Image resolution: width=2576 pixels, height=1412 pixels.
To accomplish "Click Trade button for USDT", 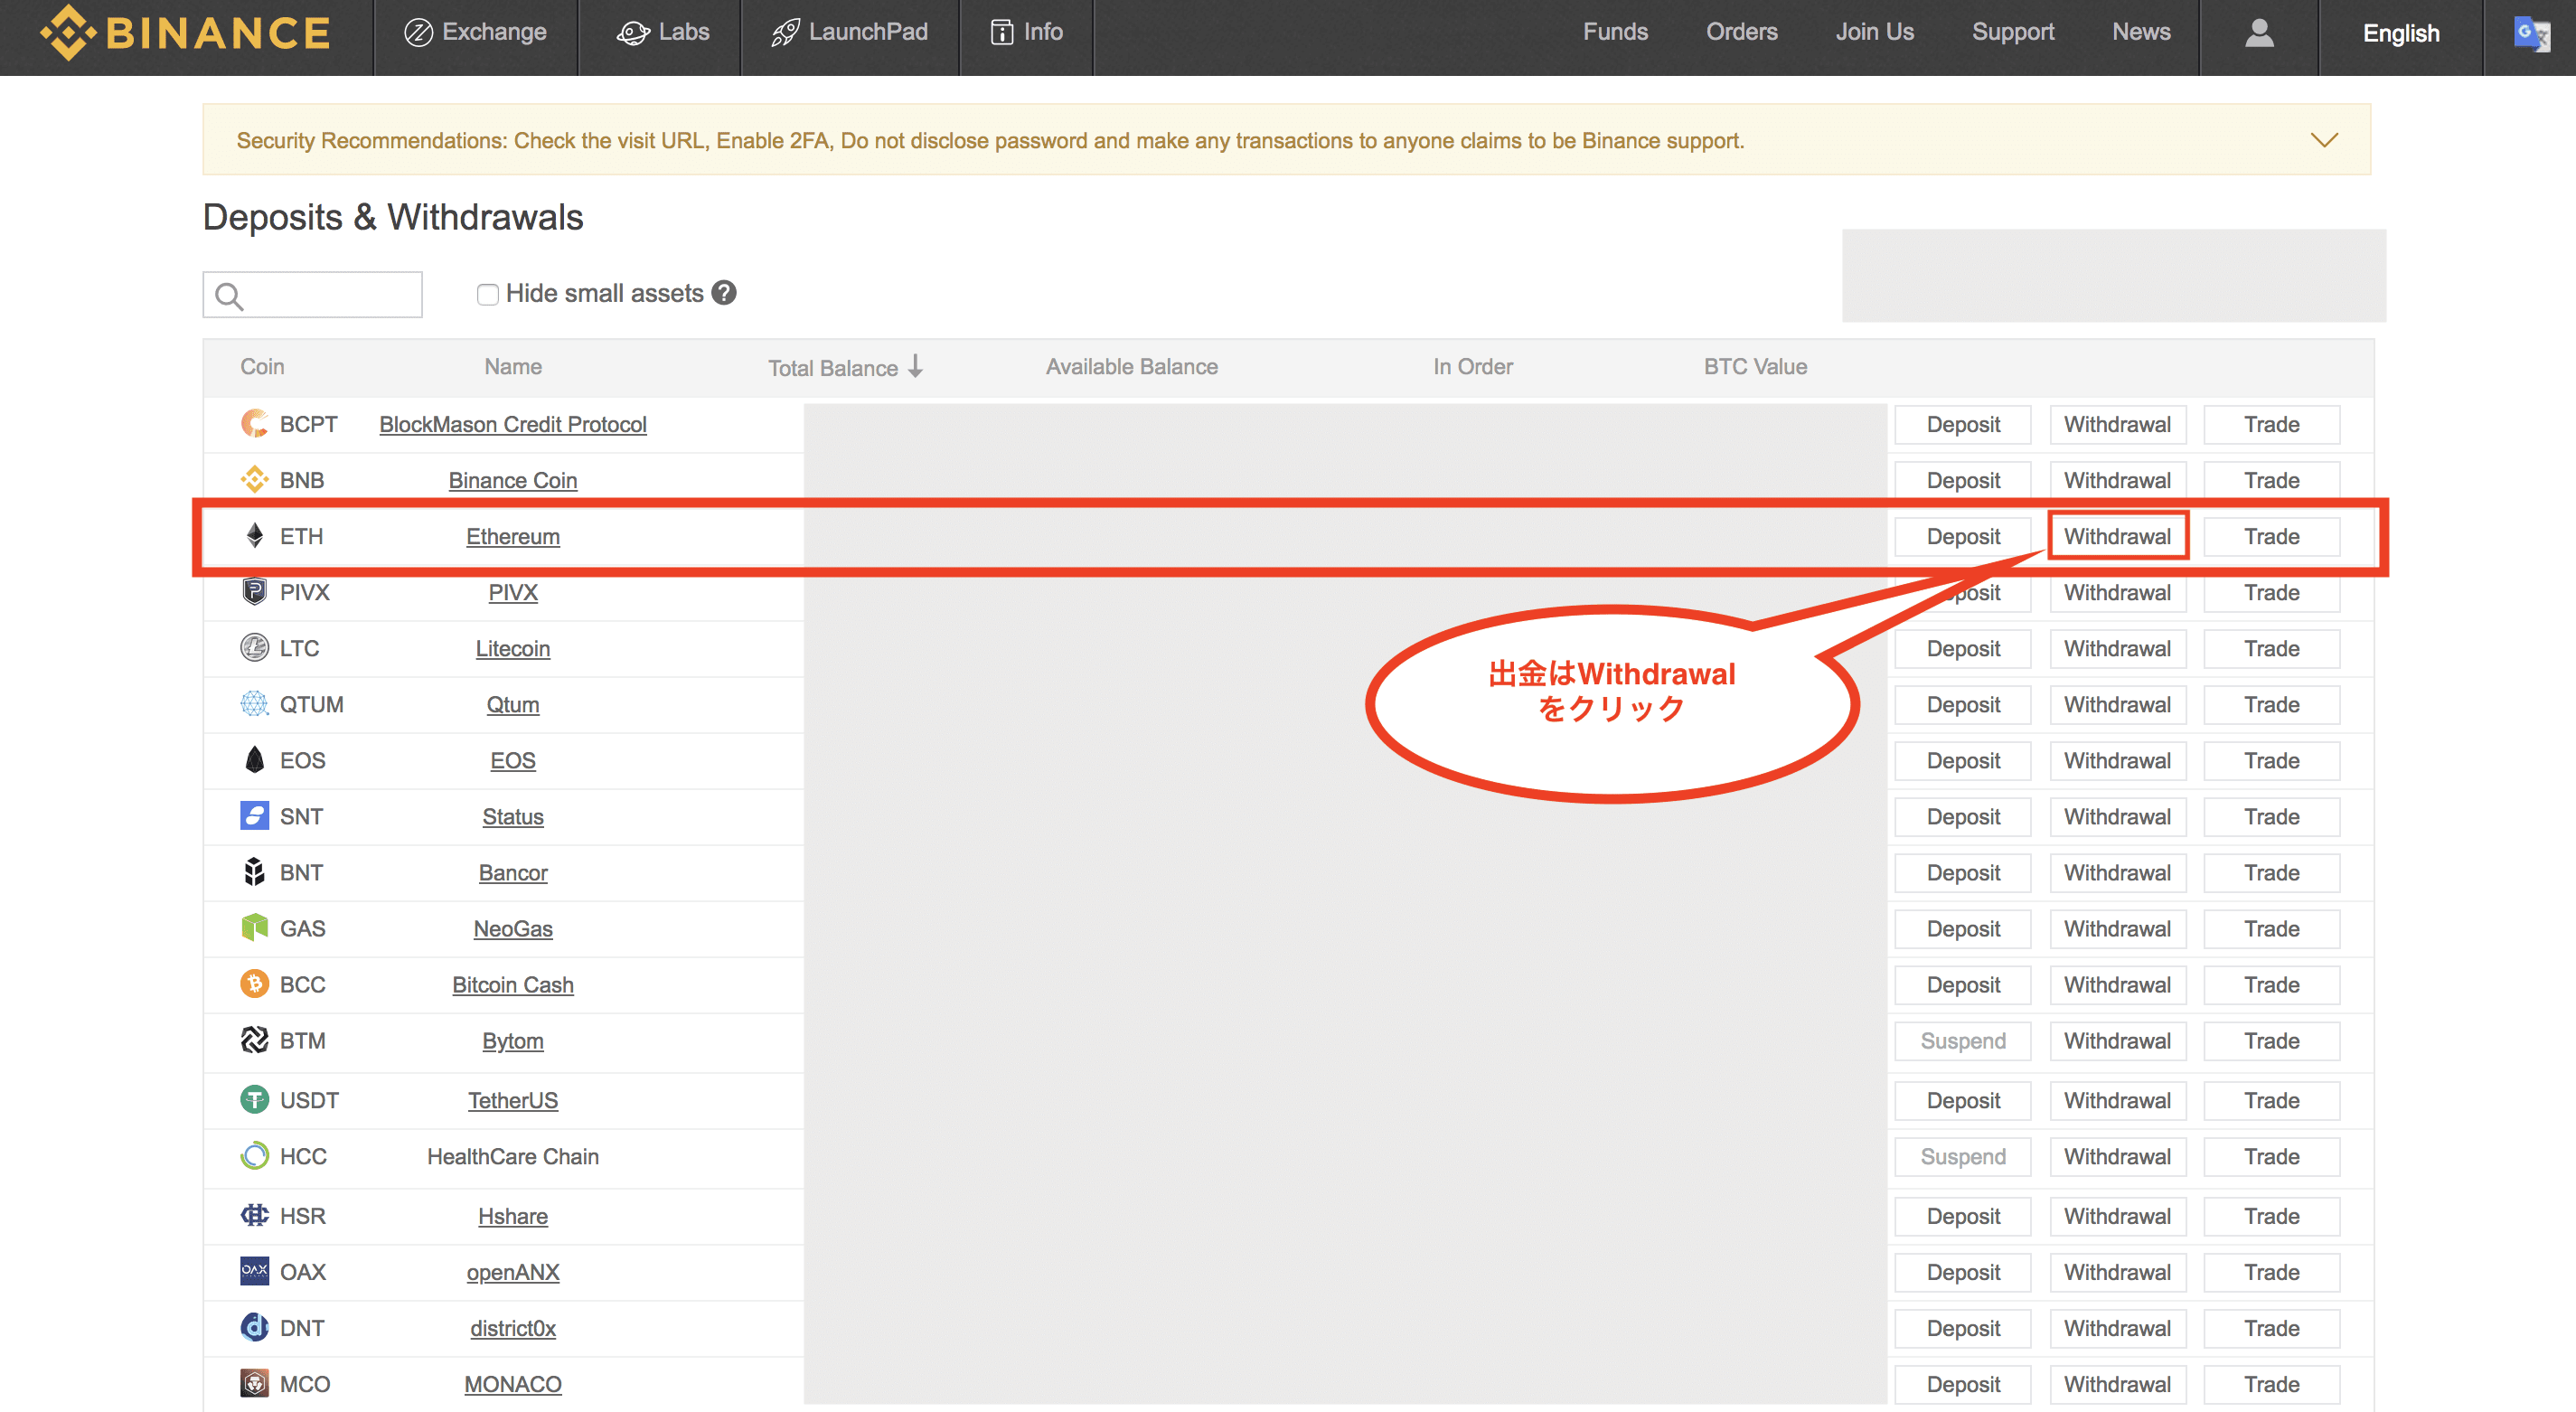I will 2271,1100.
